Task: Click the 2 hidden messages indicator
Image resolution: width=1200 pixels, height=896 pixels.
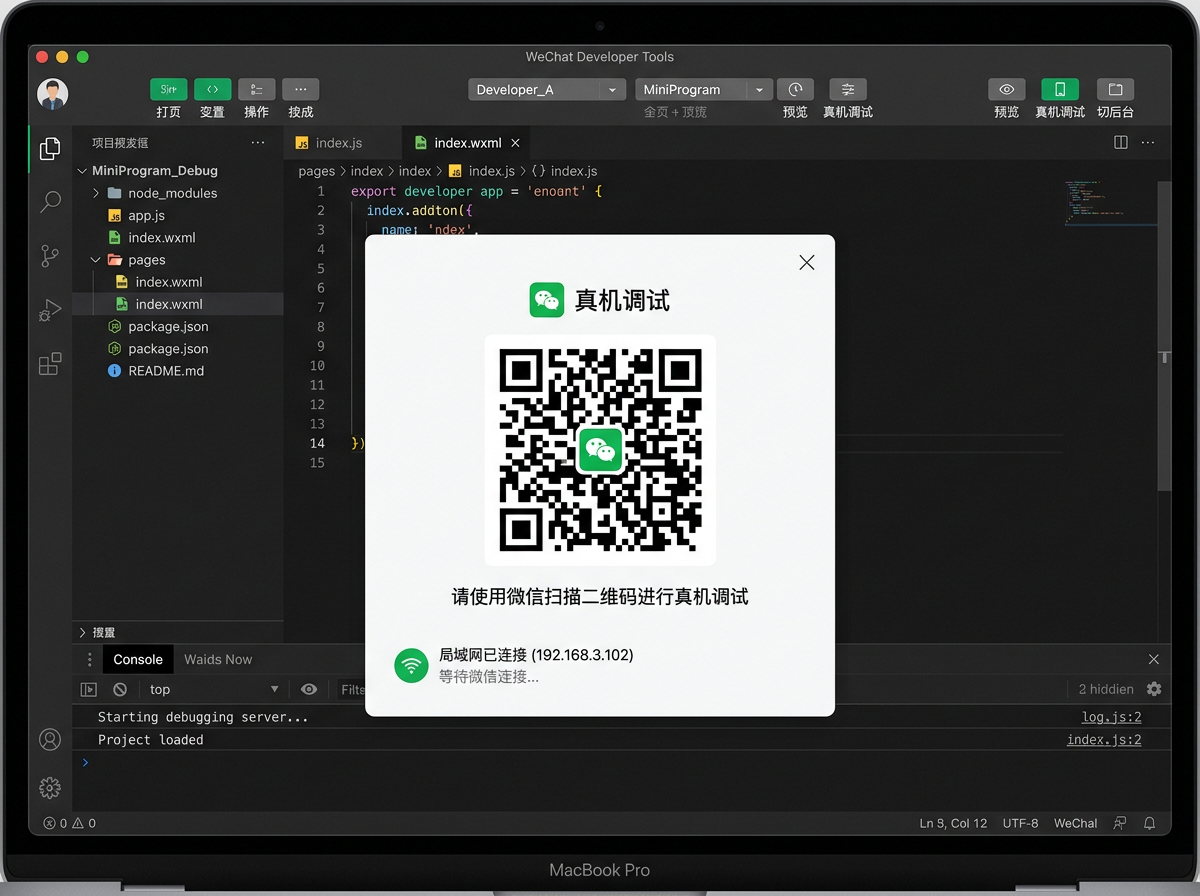Action: [x=1106, y=689]
